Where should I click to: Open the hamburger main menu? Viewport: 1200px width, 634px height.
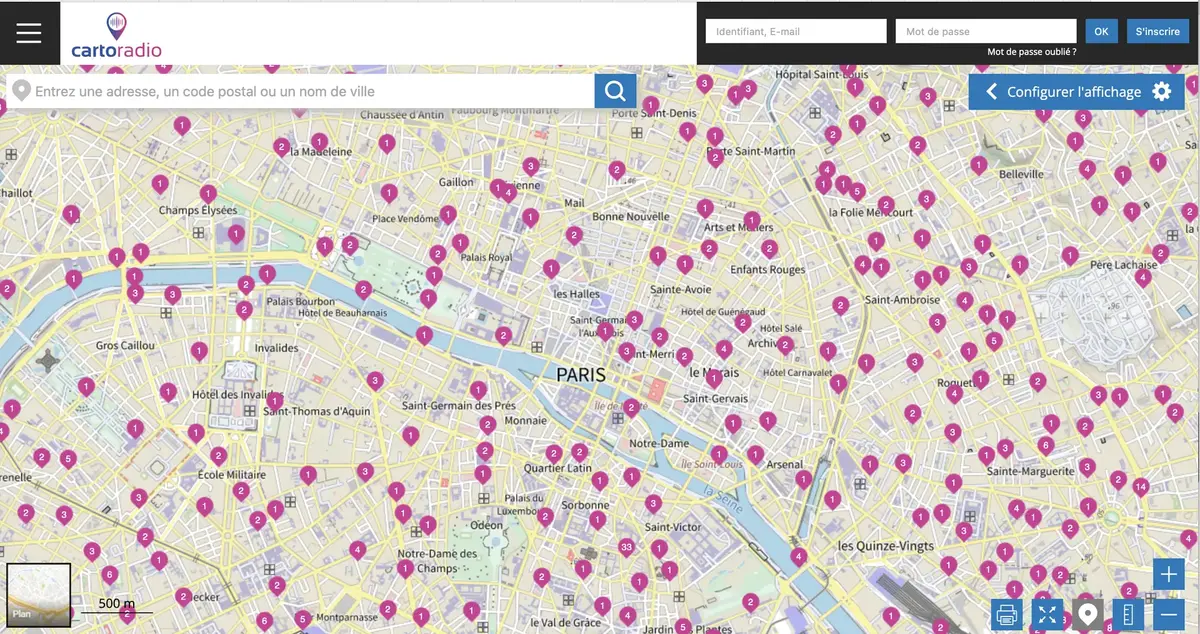[x=29, y=33]
